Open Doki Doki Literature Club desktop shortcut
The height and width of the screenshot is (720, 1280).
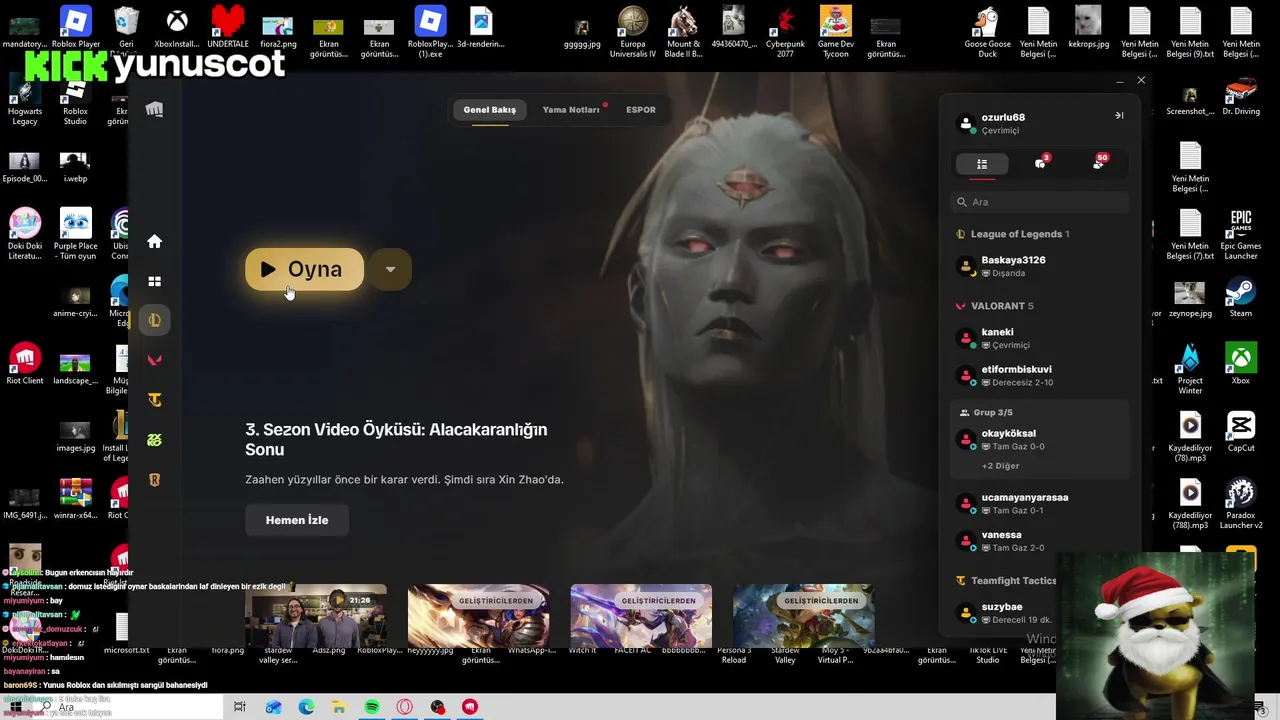click(x=25, y=235)
